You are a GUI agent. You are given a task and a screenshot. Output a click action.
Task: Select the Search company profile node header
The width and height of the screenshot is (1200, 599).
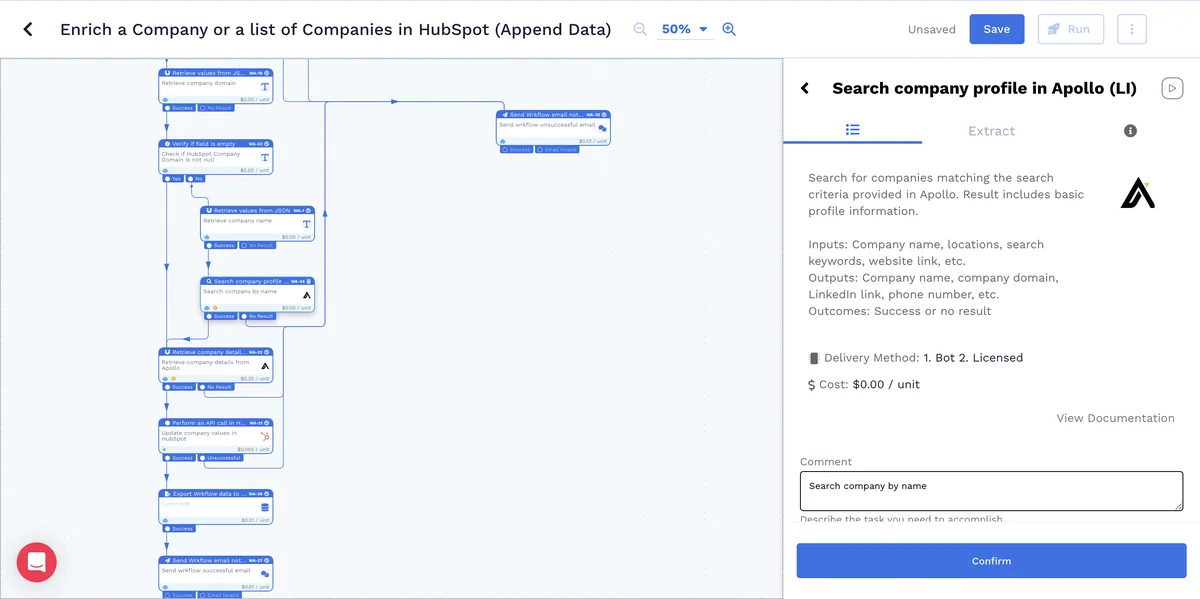258,282
